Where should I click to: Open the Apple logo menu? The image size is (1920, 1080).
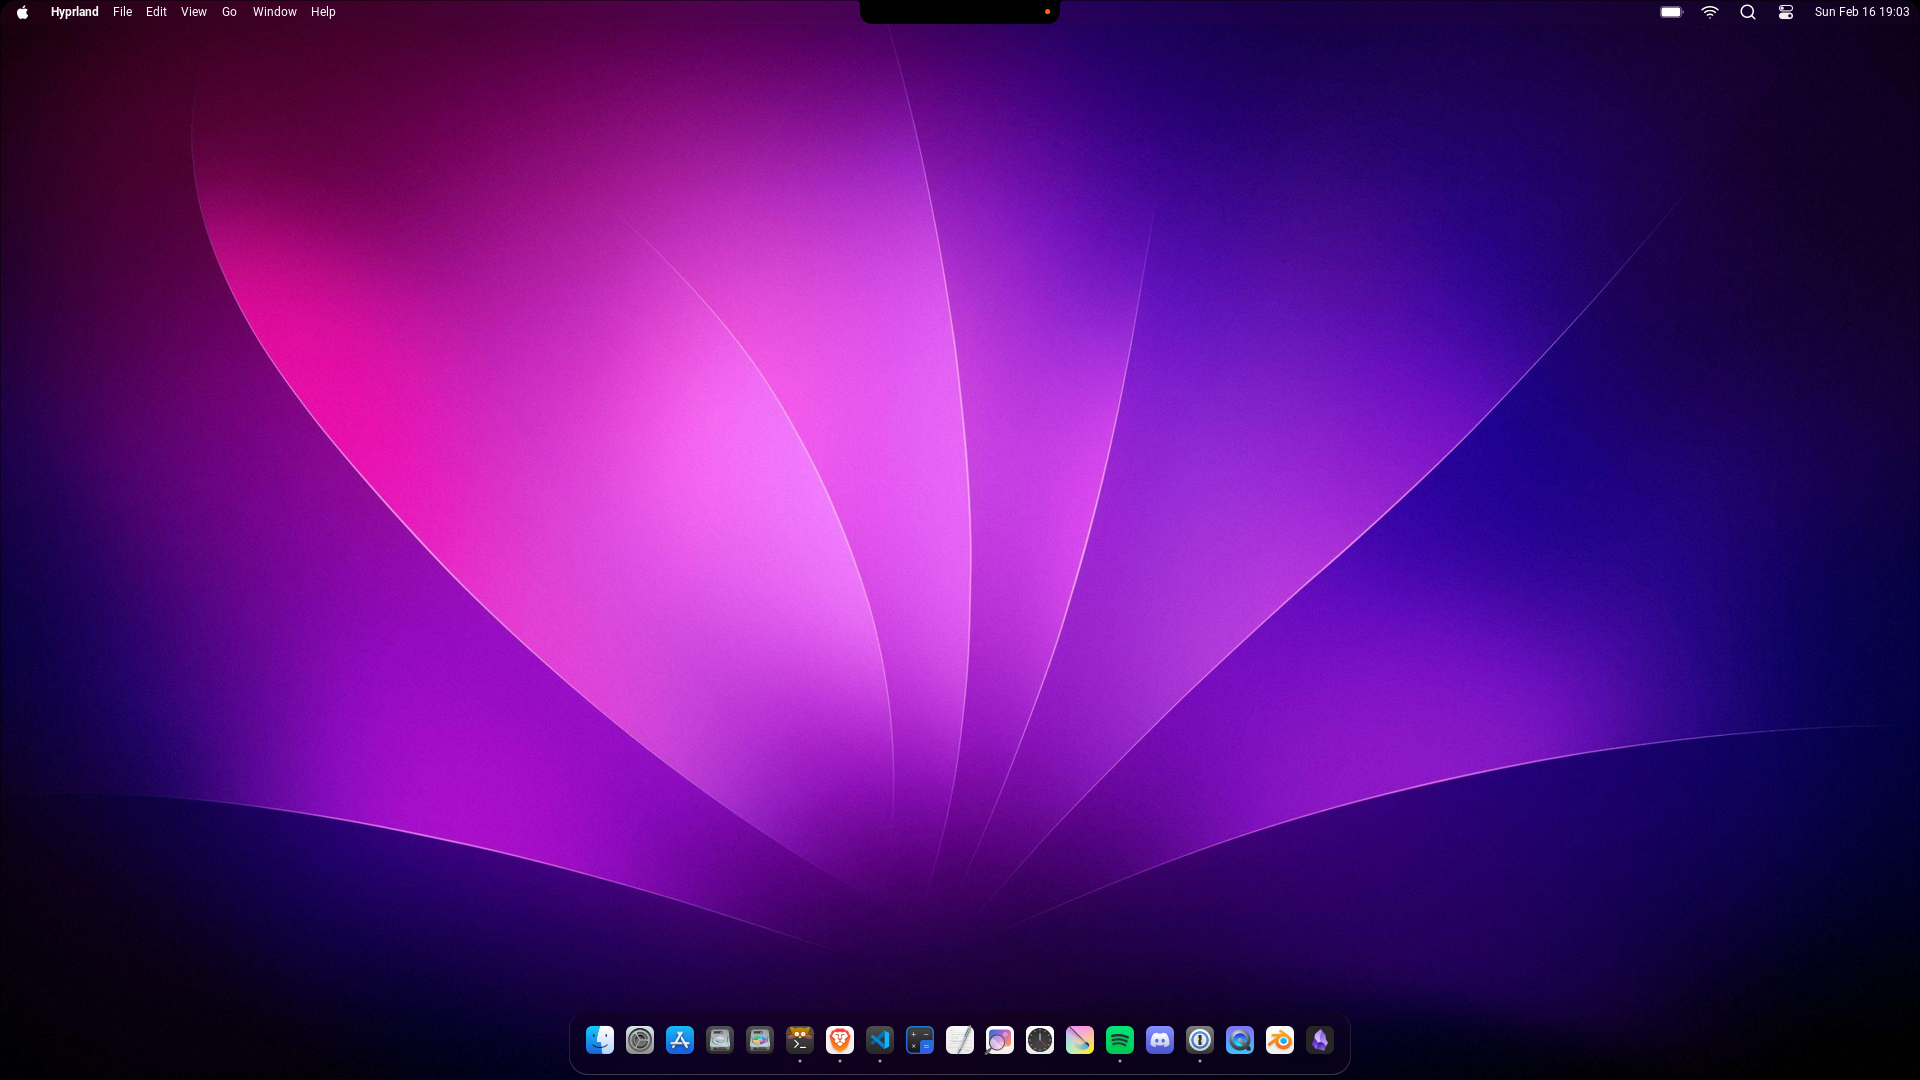(22, 12)
